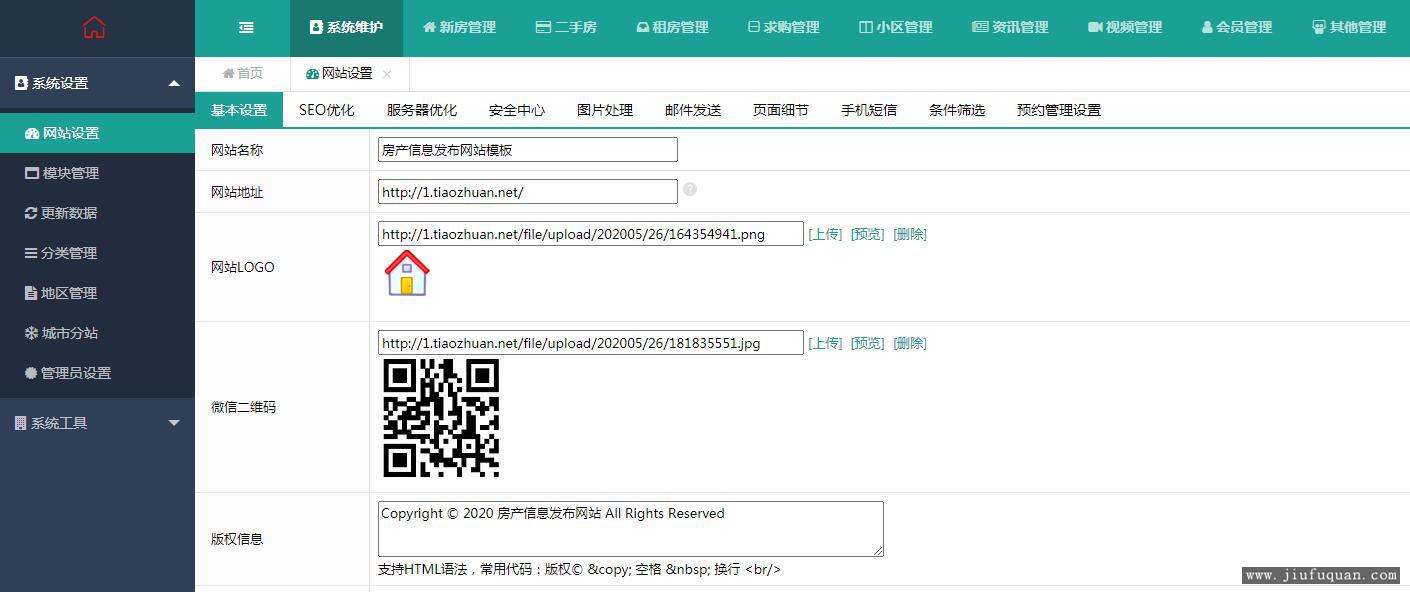Switch to the 服务器优化 tab
Image resolution: width=1410 pixels, height=592 pixels.
(422, 110)
